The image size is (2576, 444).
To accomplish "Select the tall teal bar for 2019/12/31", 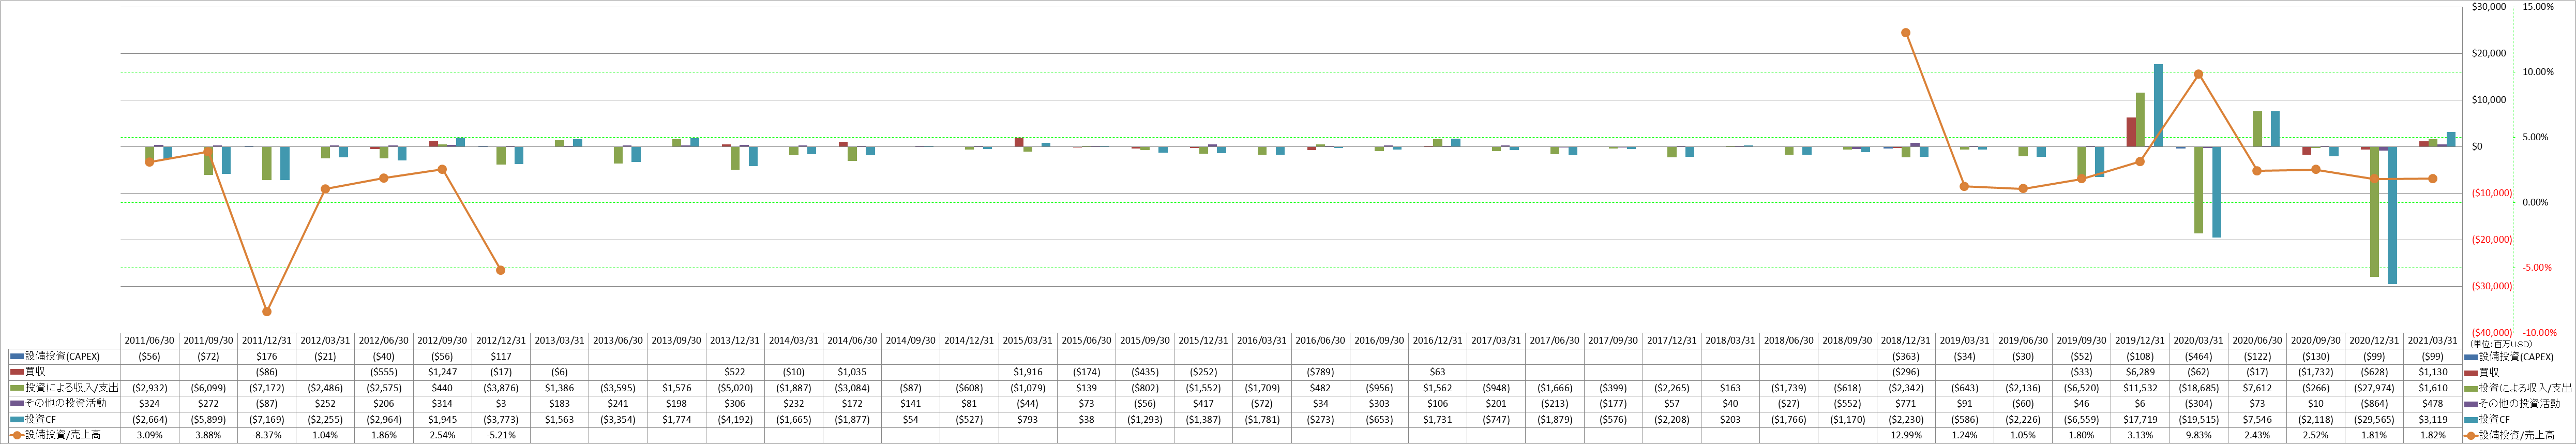I will [x=2158, y=106].
